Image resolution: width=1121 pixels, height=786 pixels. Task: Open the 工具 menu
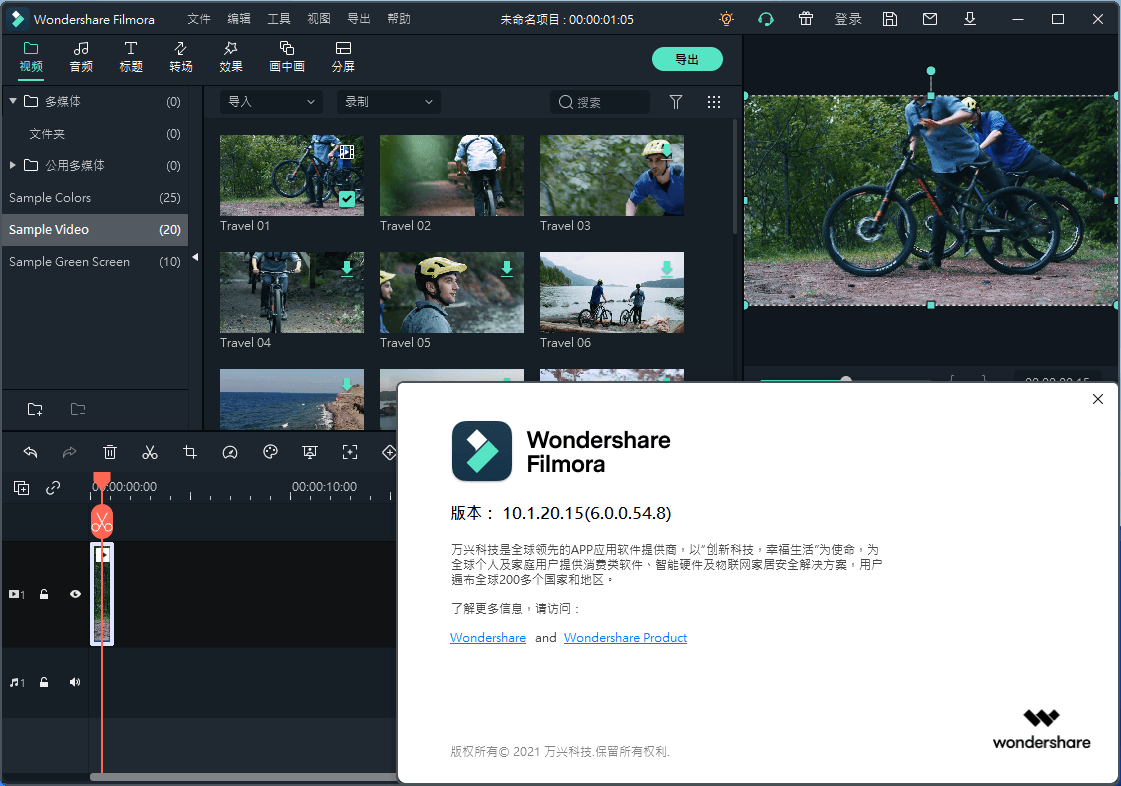279,19
